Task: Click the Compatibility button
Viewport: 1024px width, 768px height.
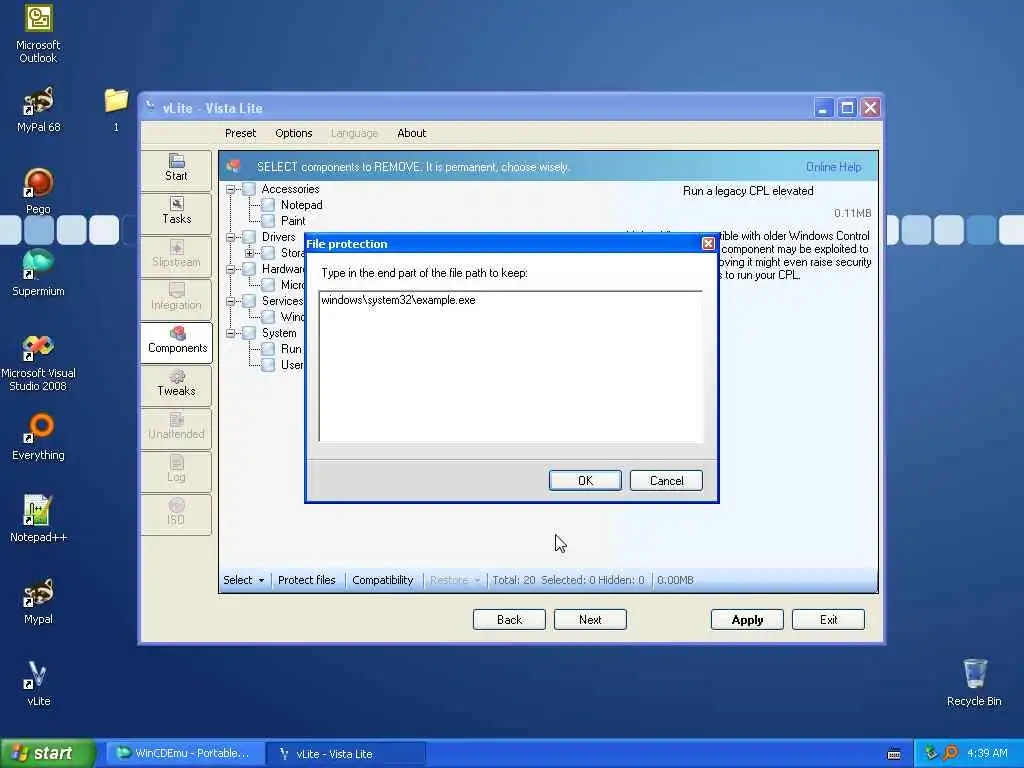Action: click(383, 580)
